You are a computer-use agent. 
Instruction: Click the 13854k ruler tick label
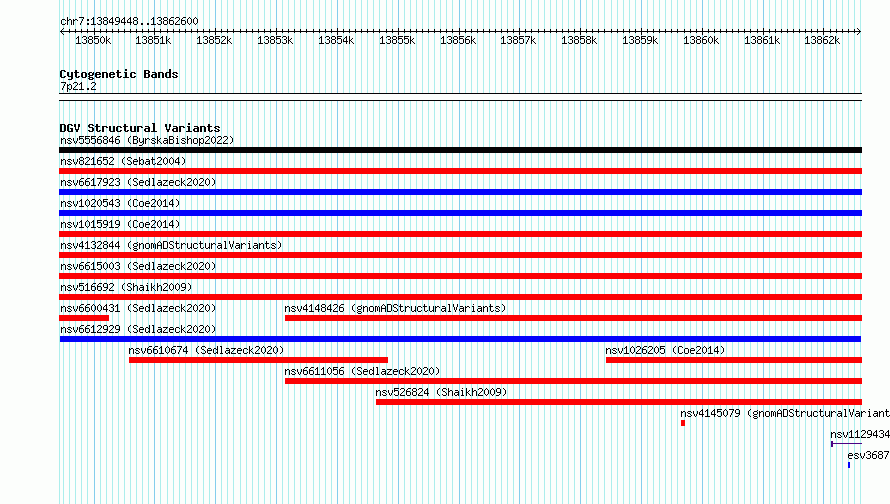336,40
